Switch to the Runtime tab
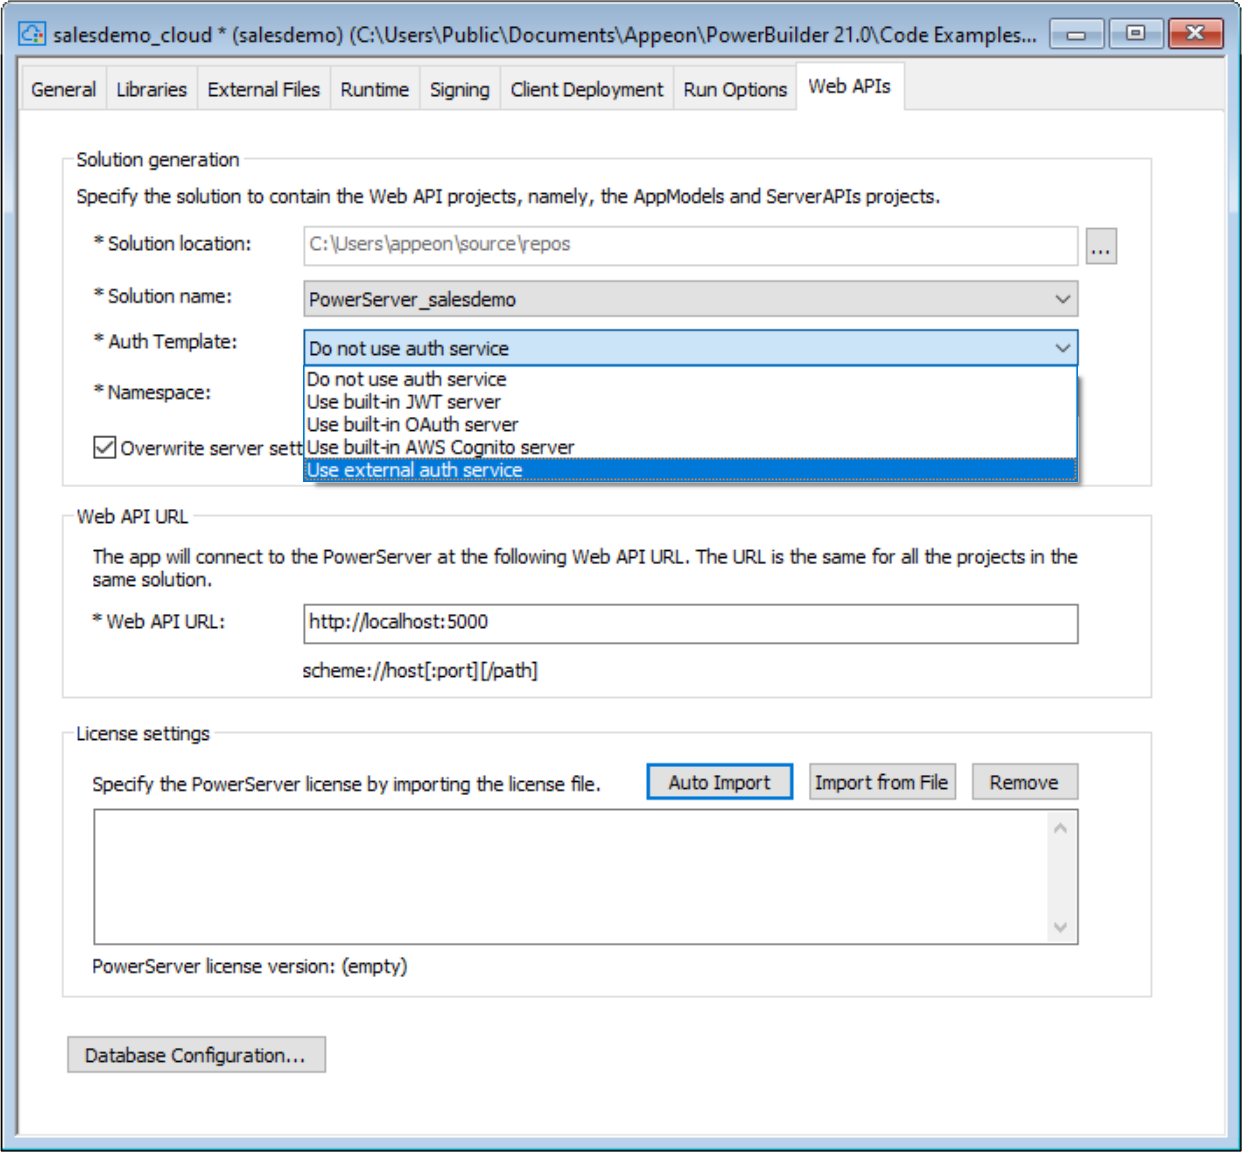 click(374, 90)
